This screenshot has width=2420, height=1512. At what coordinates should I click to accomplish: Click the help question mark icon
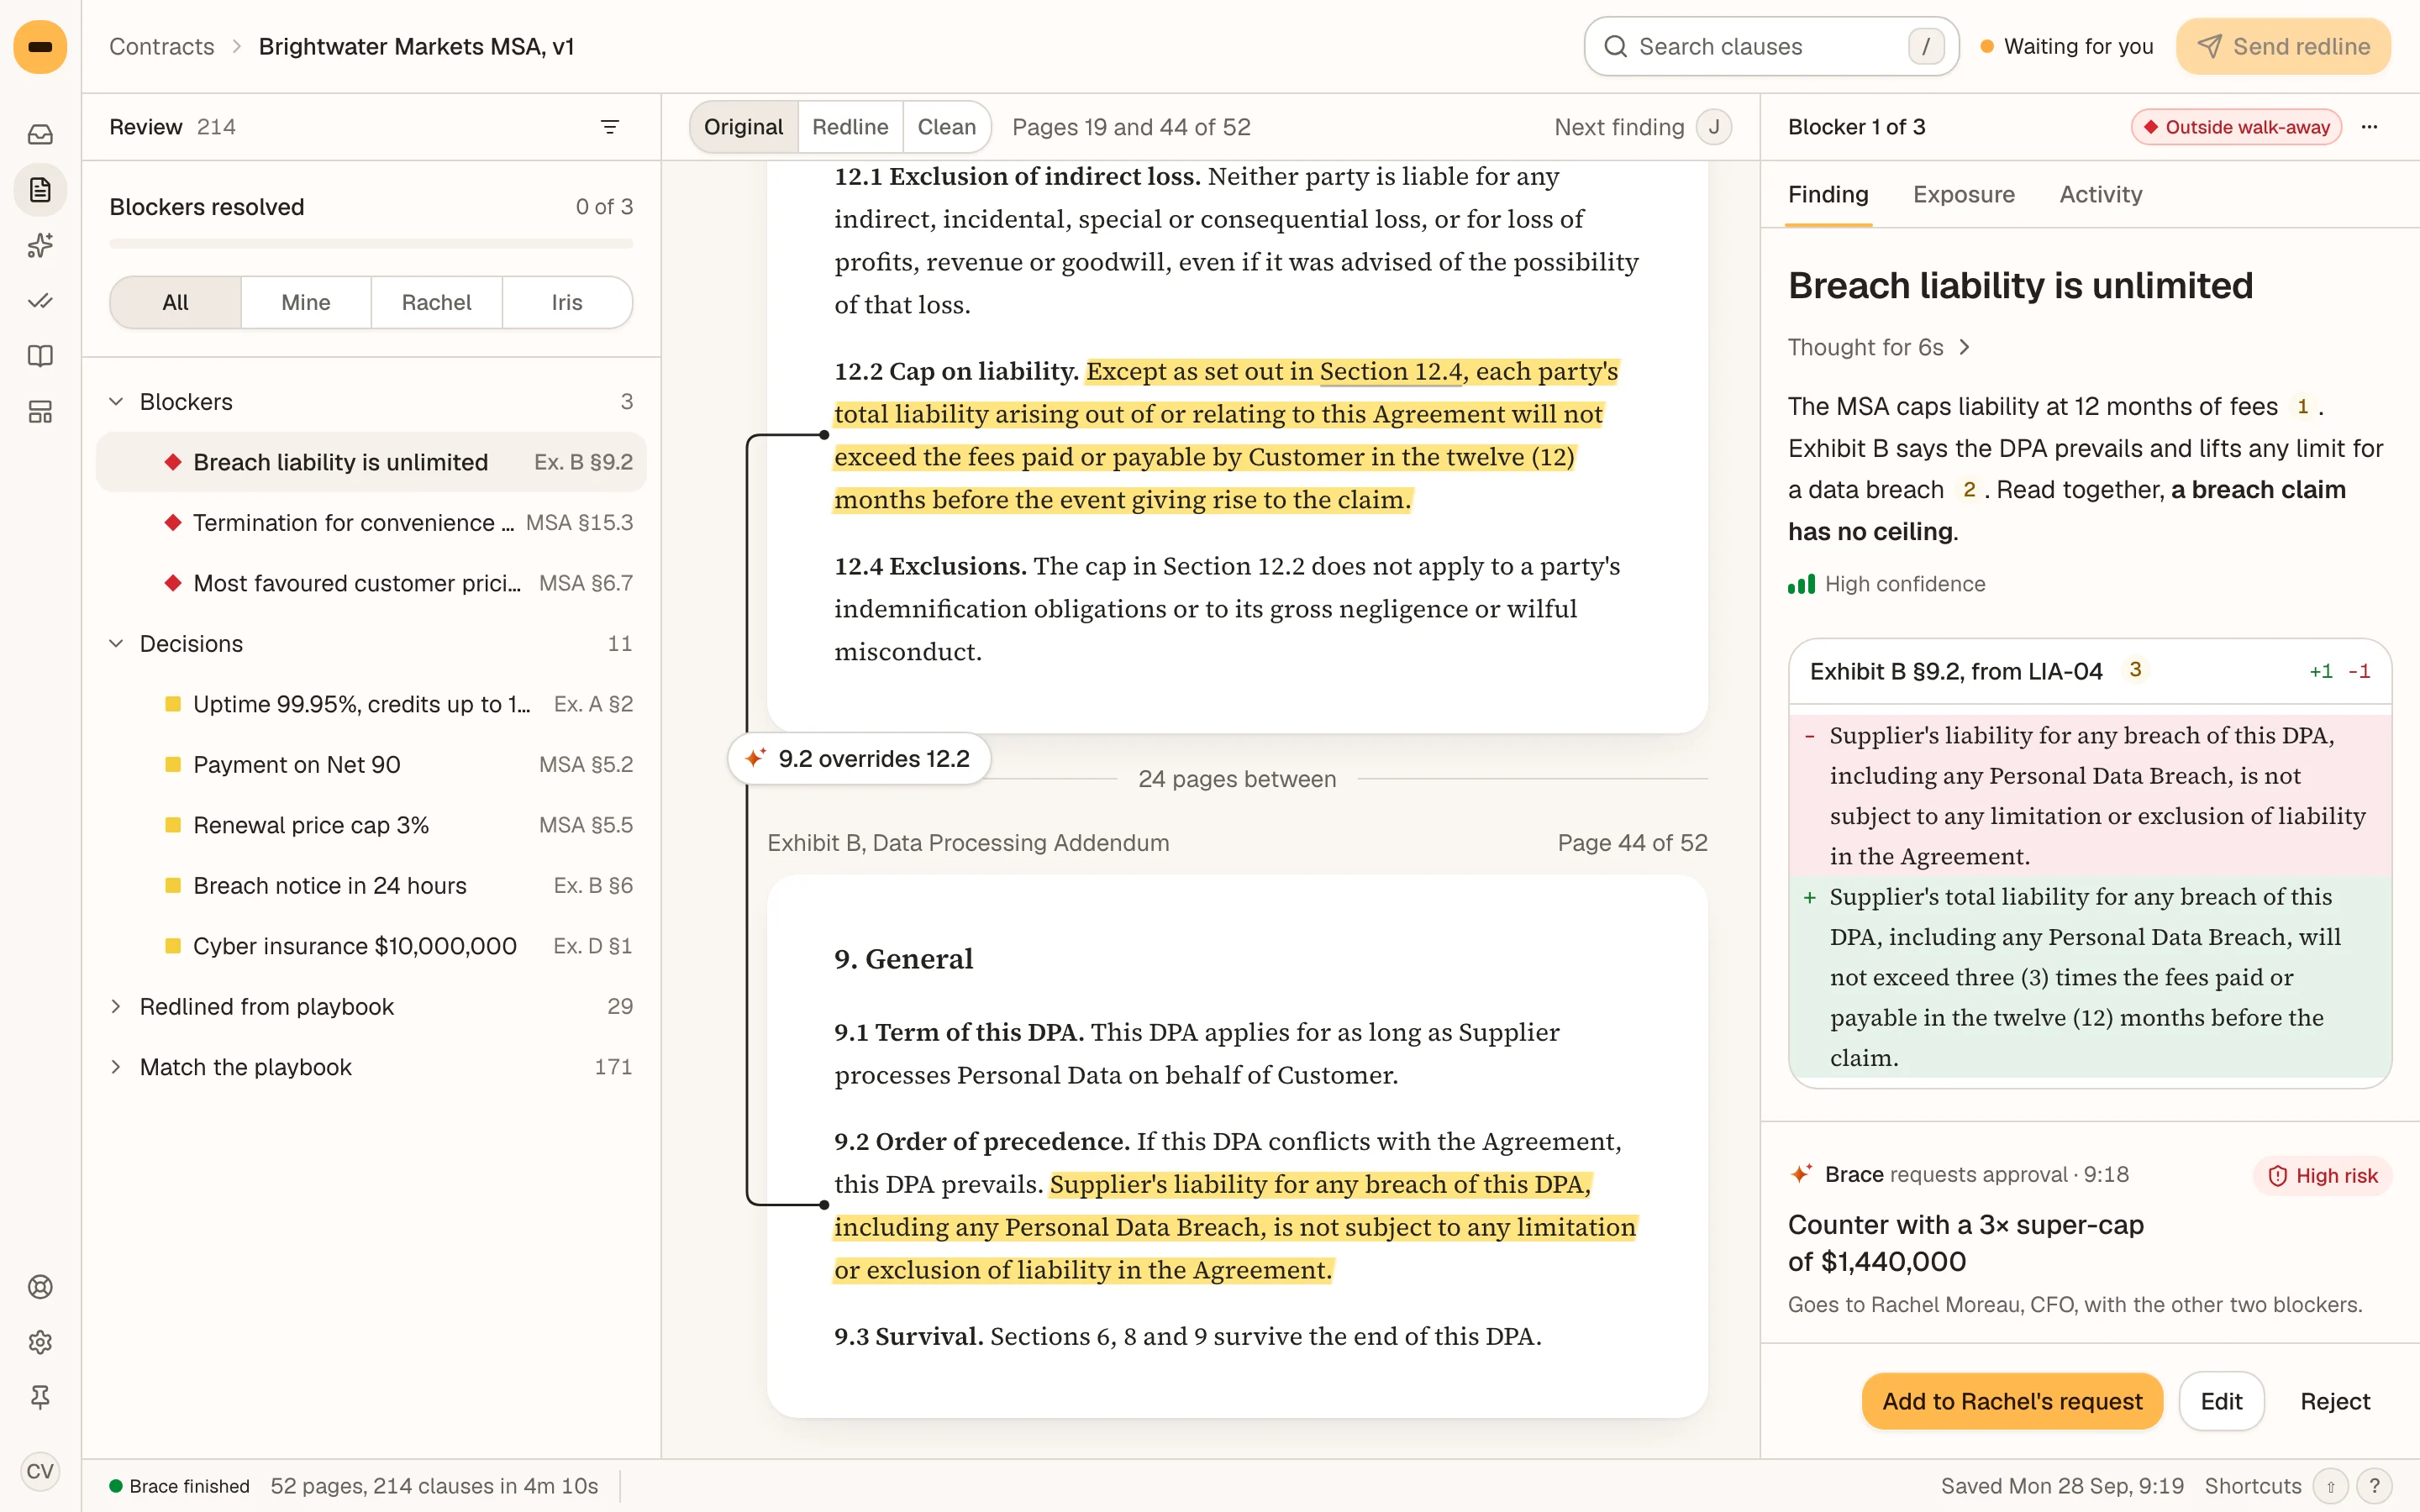(x=2375, y=1486)
